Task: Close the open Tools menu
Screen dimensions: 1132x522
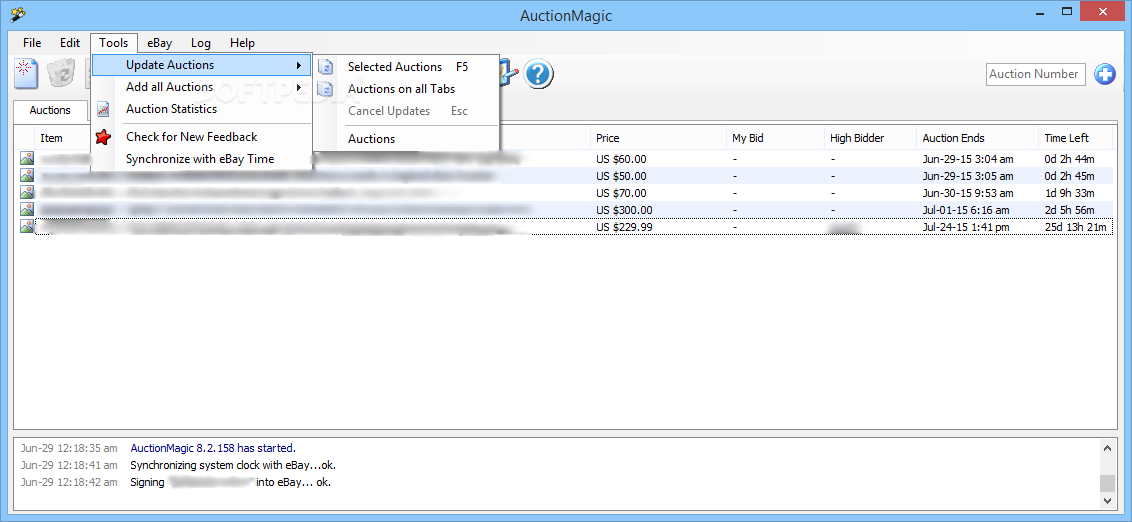Action: click(113, 43)
